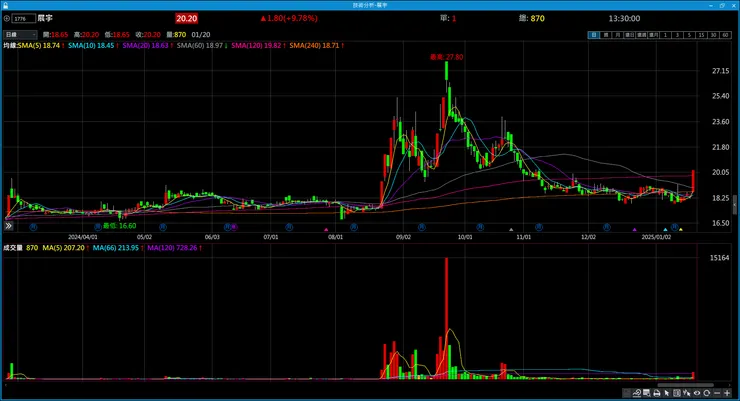Click the MA(66) 213.95 volume label
The width and height of the screenshot is (740, 401).
[118, 248]
